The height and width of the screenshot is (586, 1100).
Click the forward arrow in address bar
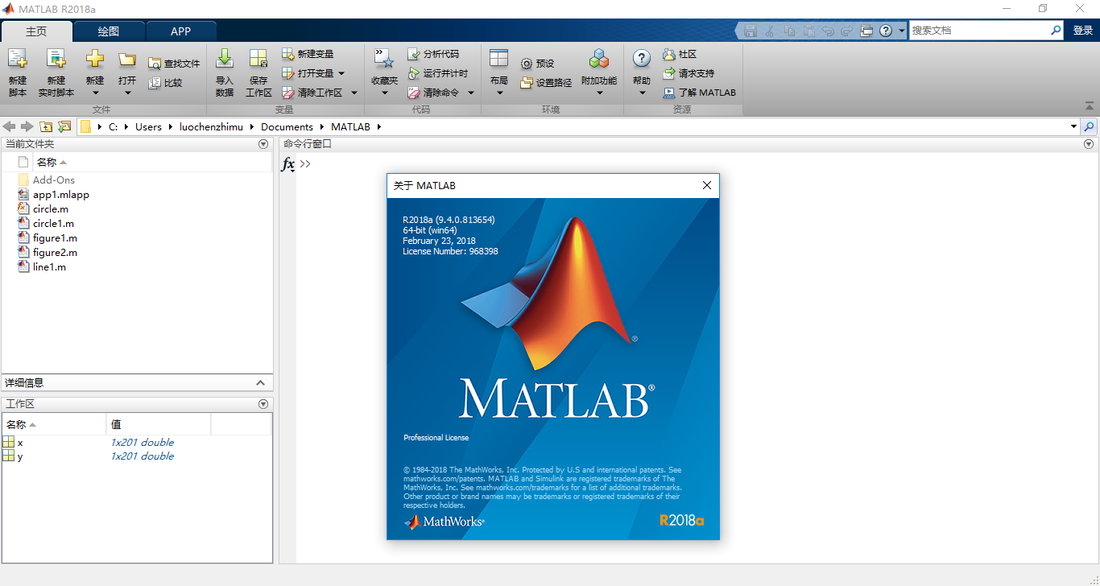(x=27, y=126)
